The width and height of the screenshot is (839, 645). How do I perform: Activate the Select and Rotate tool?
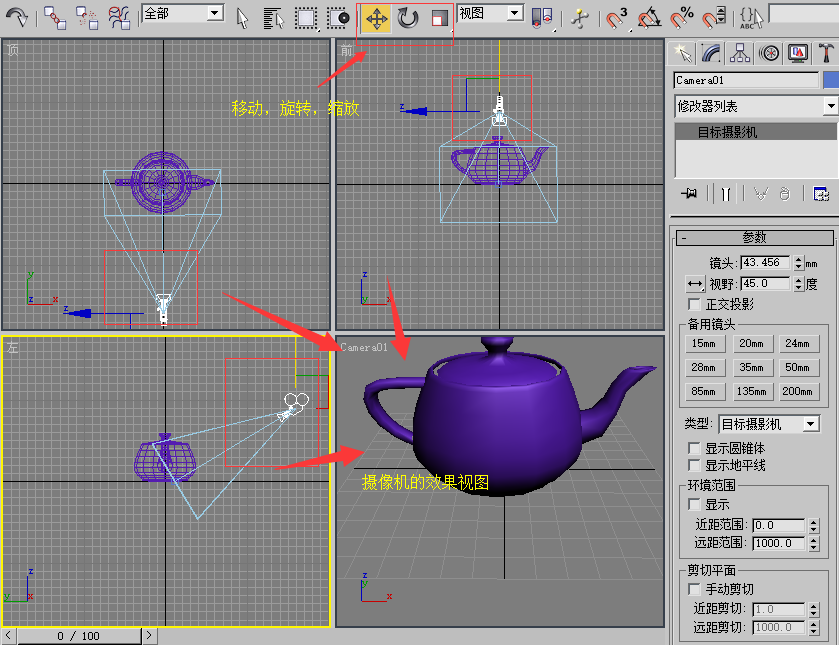click(408, 19)
